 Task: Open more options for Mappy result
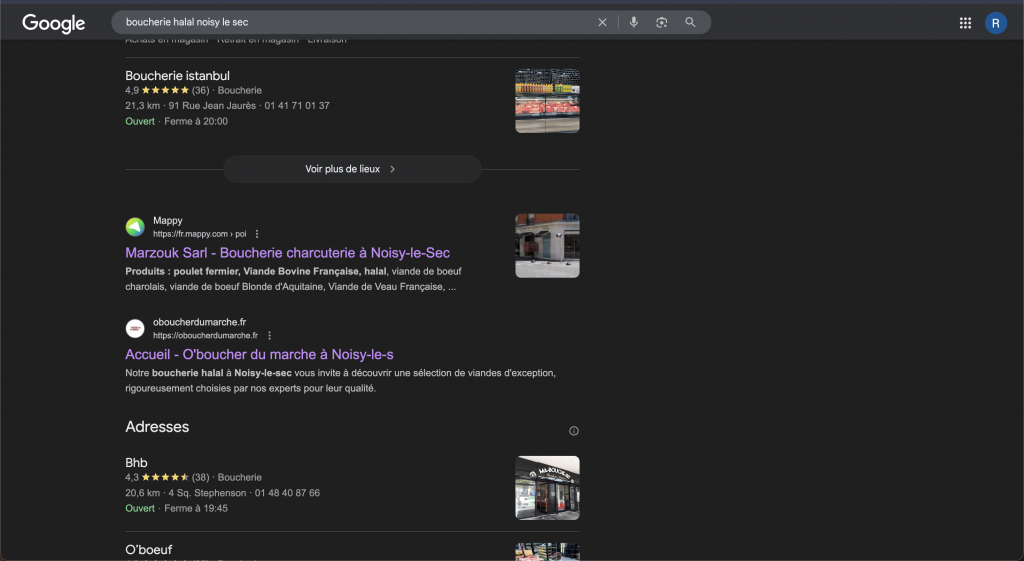[x=257, y=234]
